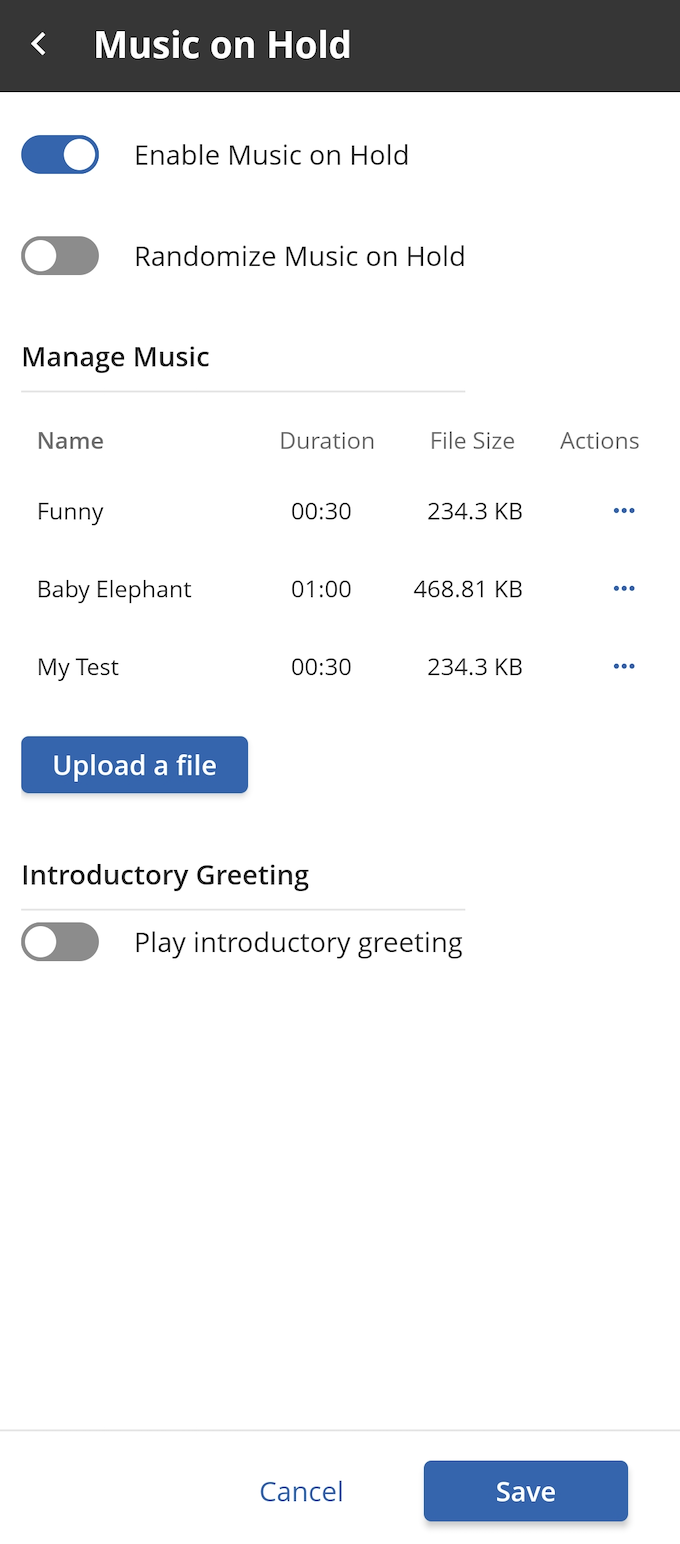Click the Randomize Music on Hold label

coord(300,256)
